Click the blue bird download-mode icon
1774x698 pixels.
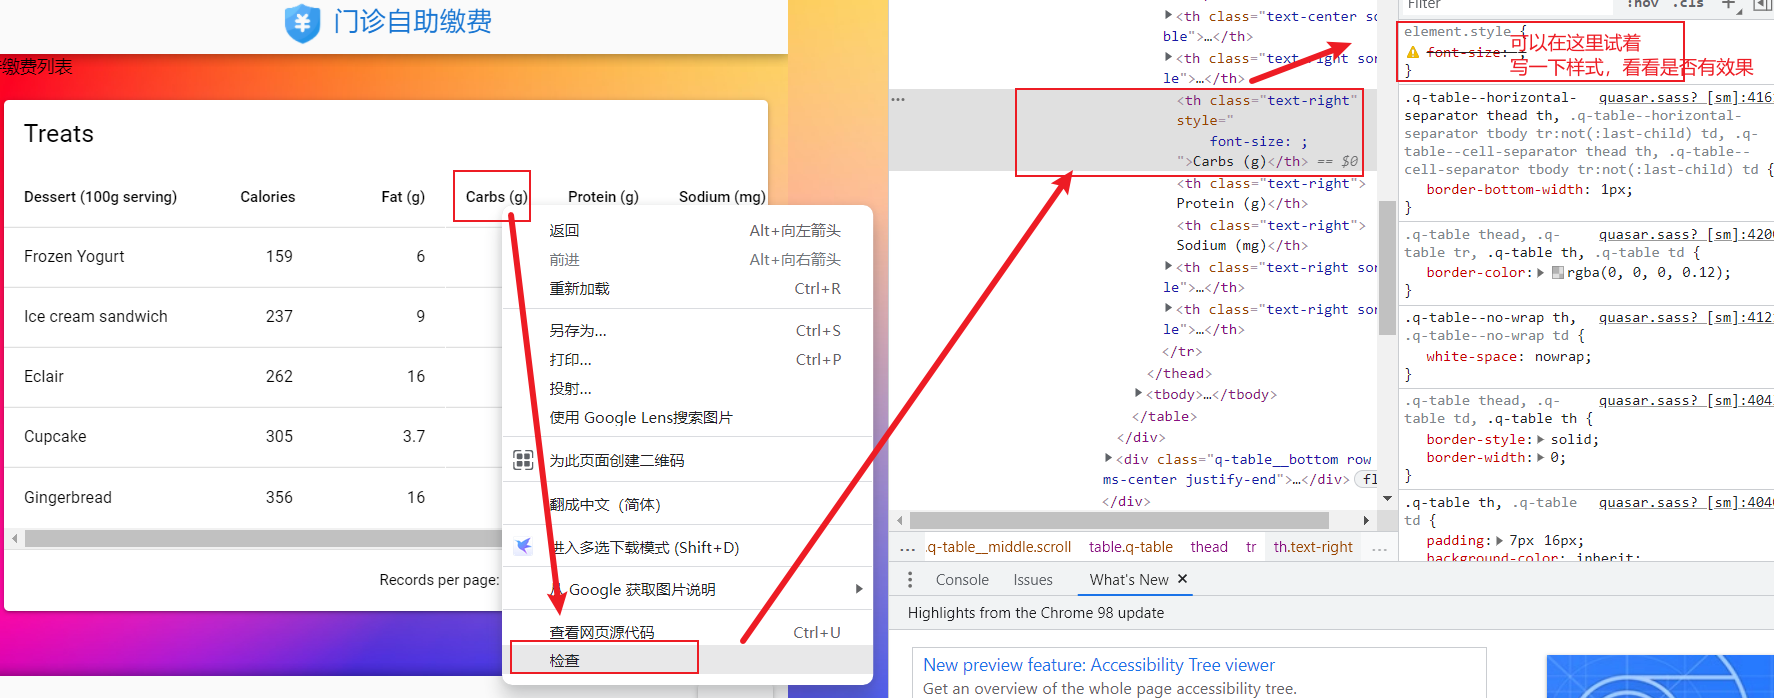pos(523,546)
